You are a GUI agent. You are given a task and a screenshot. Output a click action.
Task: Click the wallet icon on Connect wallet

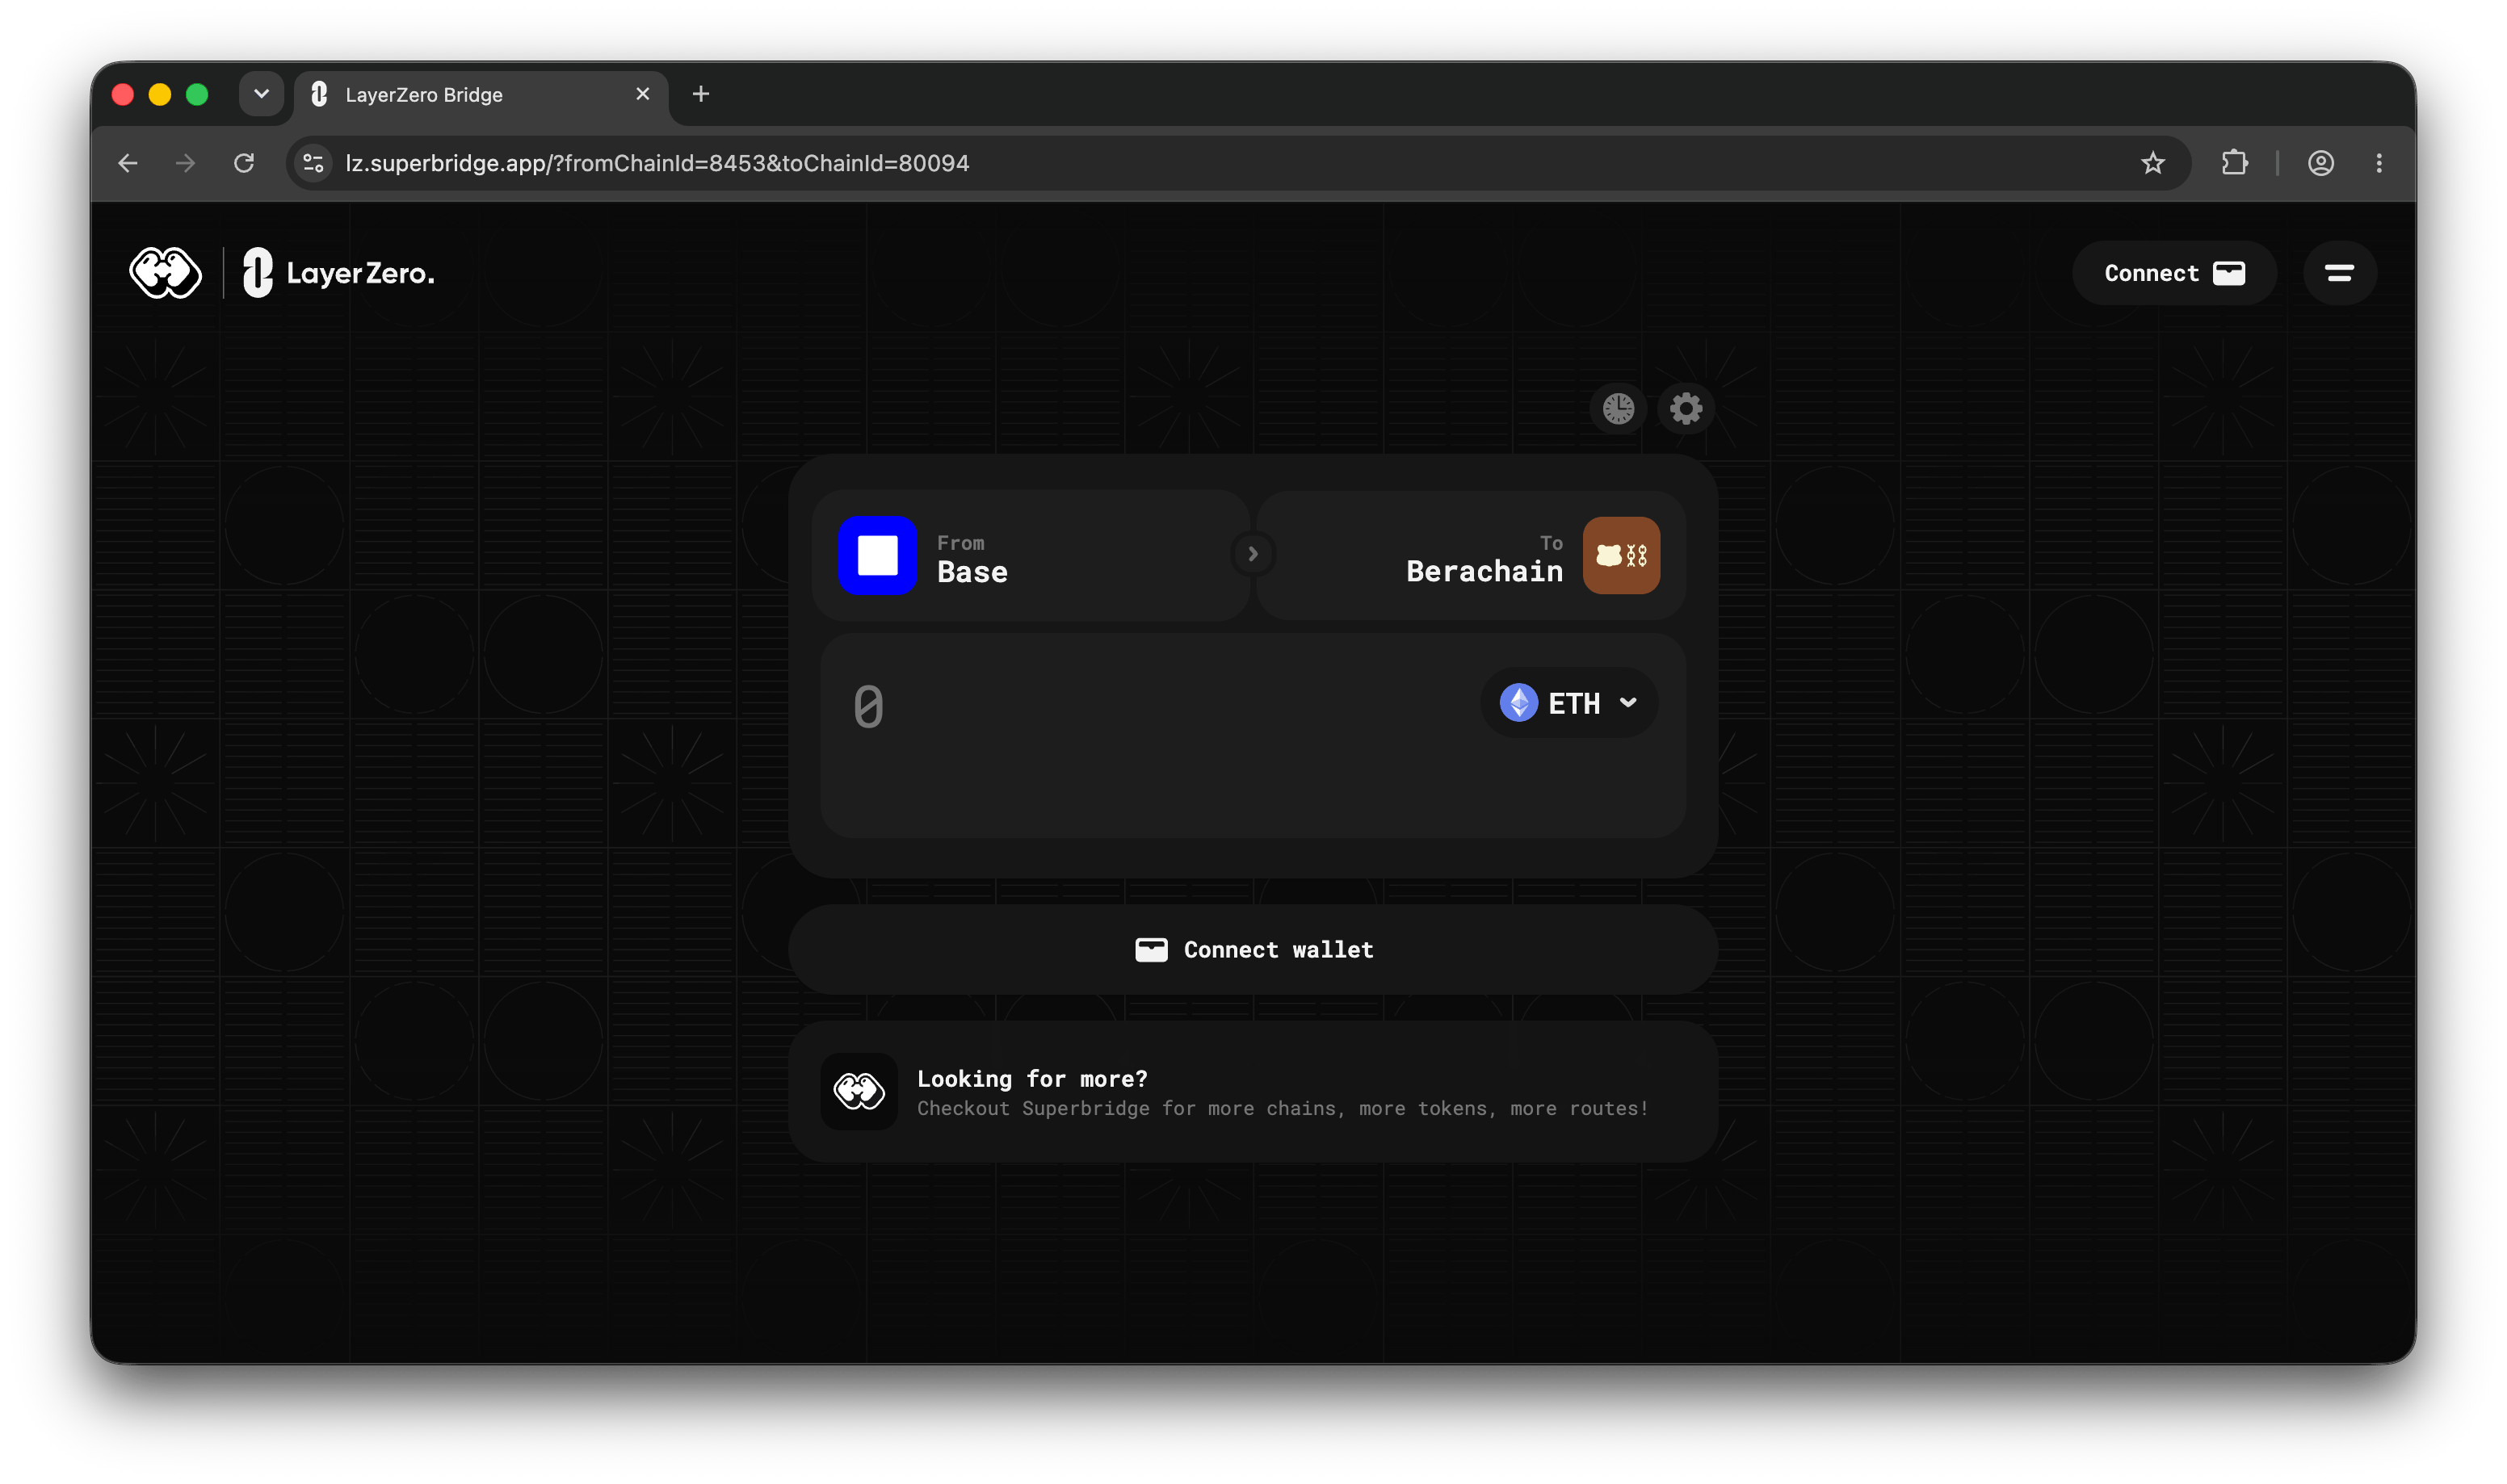pyautogui.click(x=1151, y=950)
